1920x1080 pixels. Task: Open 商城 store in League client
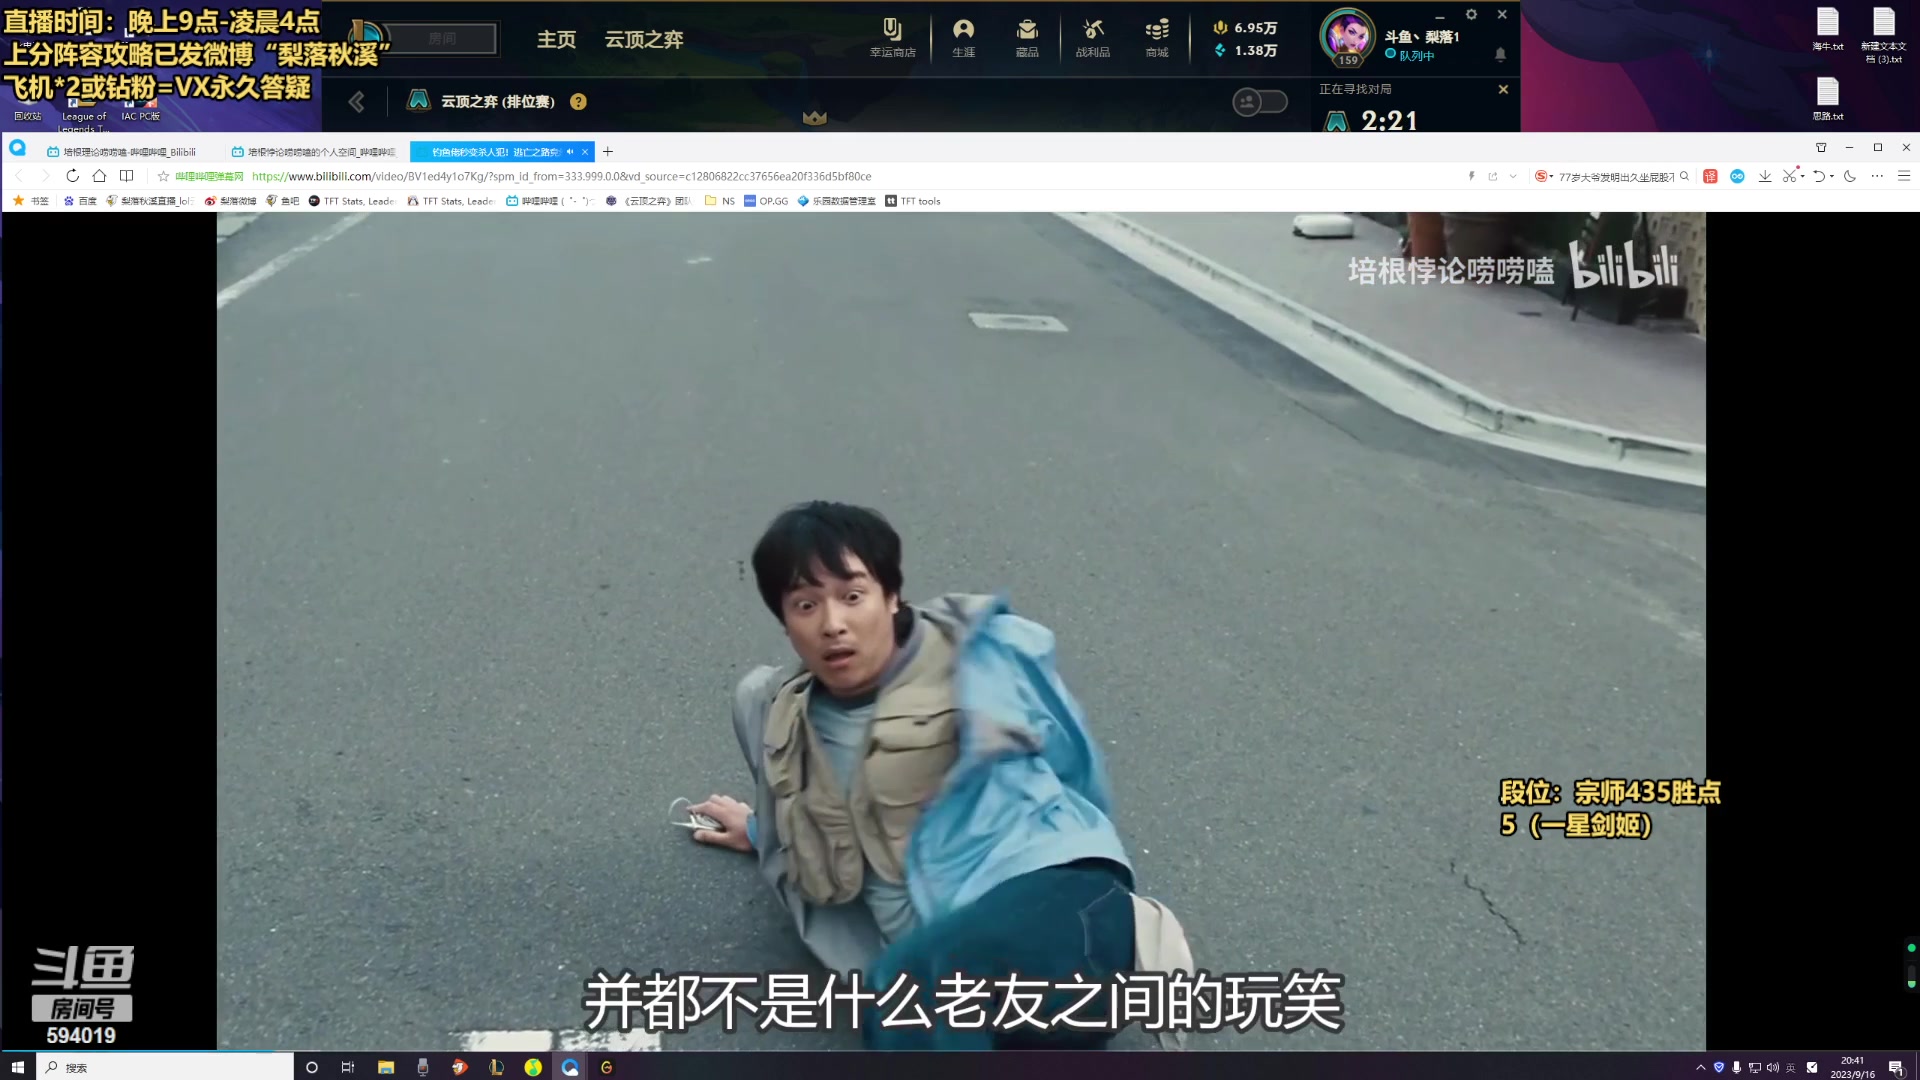[1157, 38]
